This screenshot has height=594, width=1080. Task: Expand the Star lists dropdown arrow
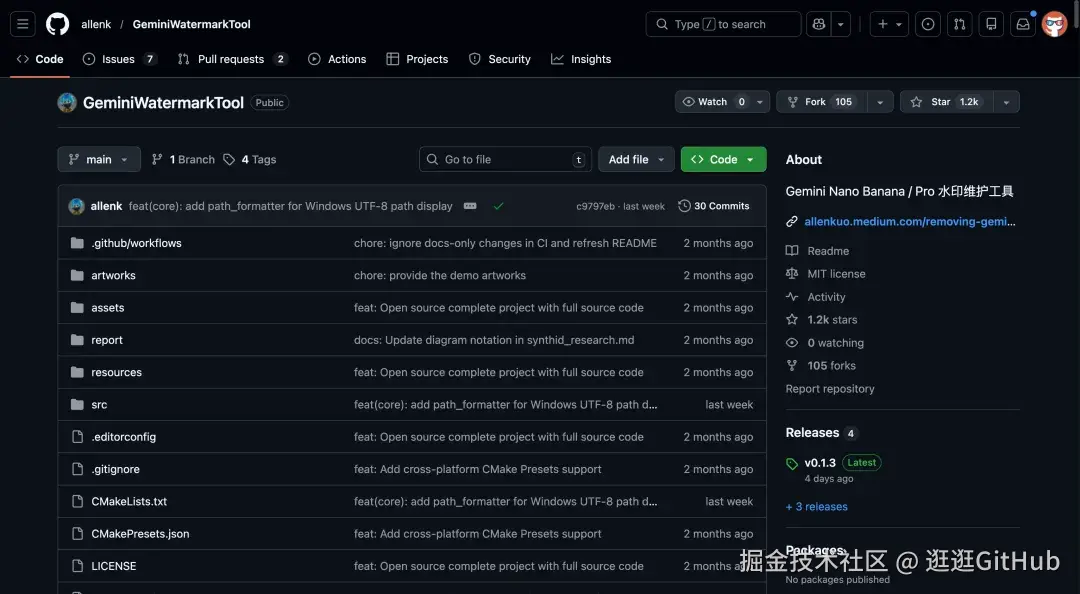point(1006,102)
